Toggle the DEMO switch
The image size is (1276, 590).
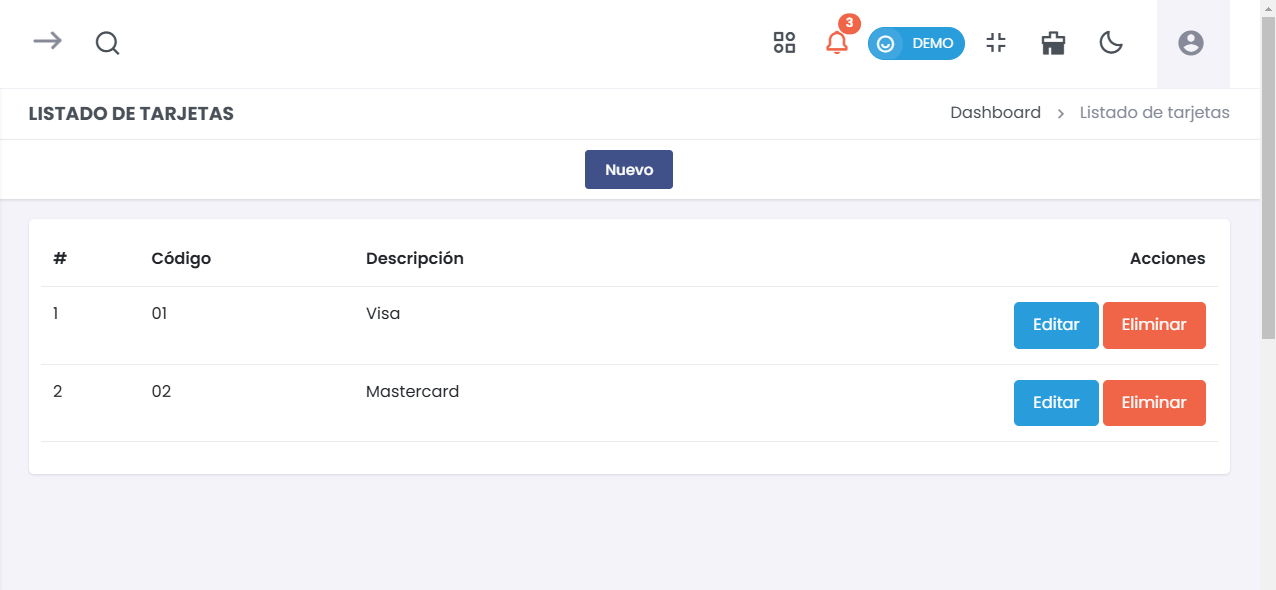tap(915, 44)
